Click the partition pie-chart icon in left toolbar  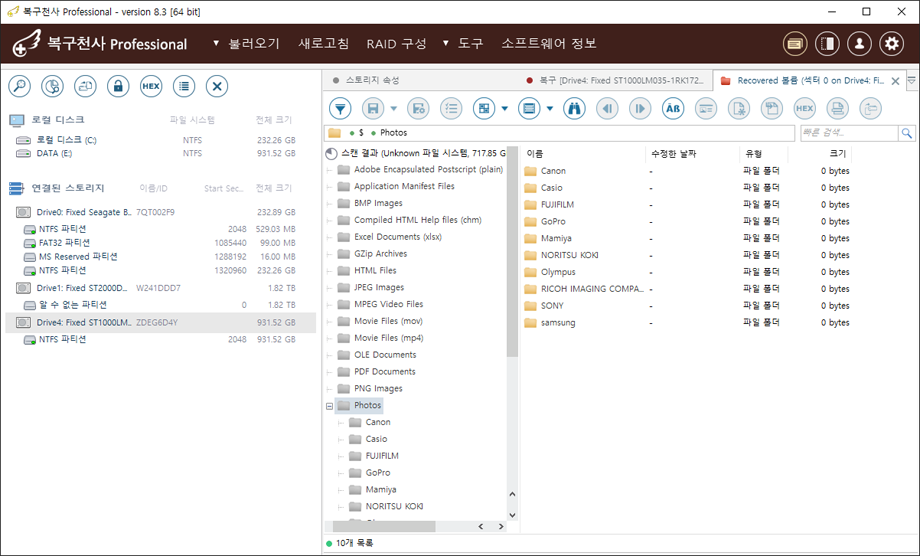click(x=52, y=86)
